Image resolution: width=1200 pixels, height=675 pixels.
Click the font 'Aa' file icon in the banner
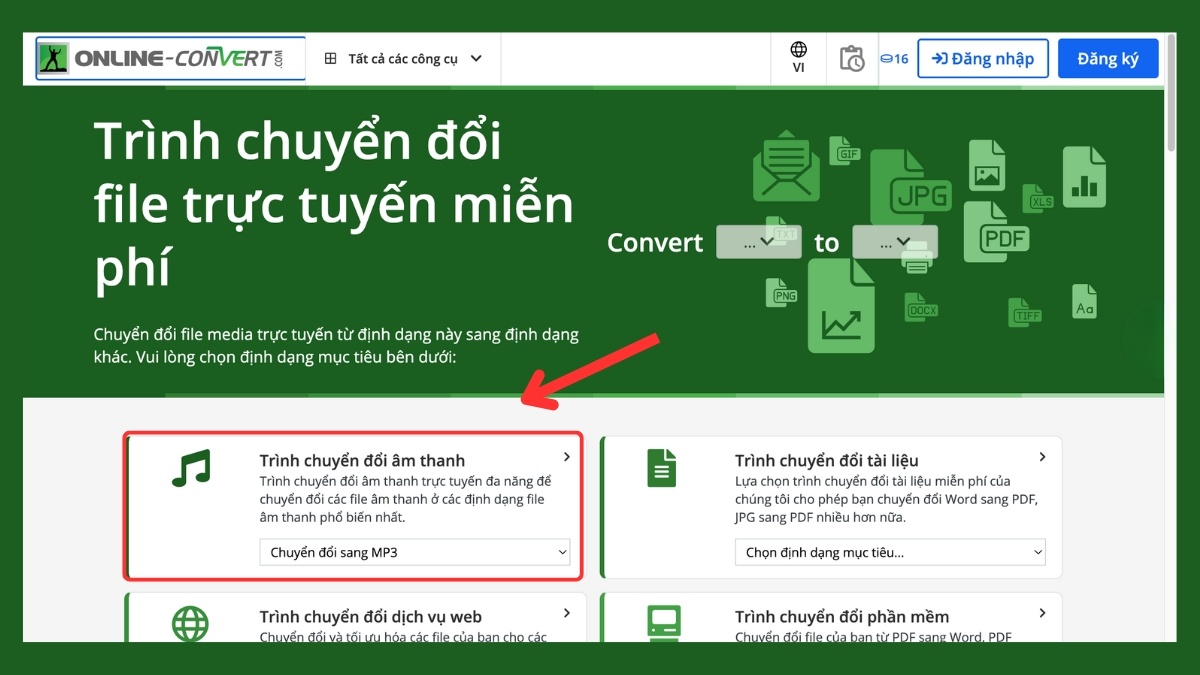(1086, 301)
